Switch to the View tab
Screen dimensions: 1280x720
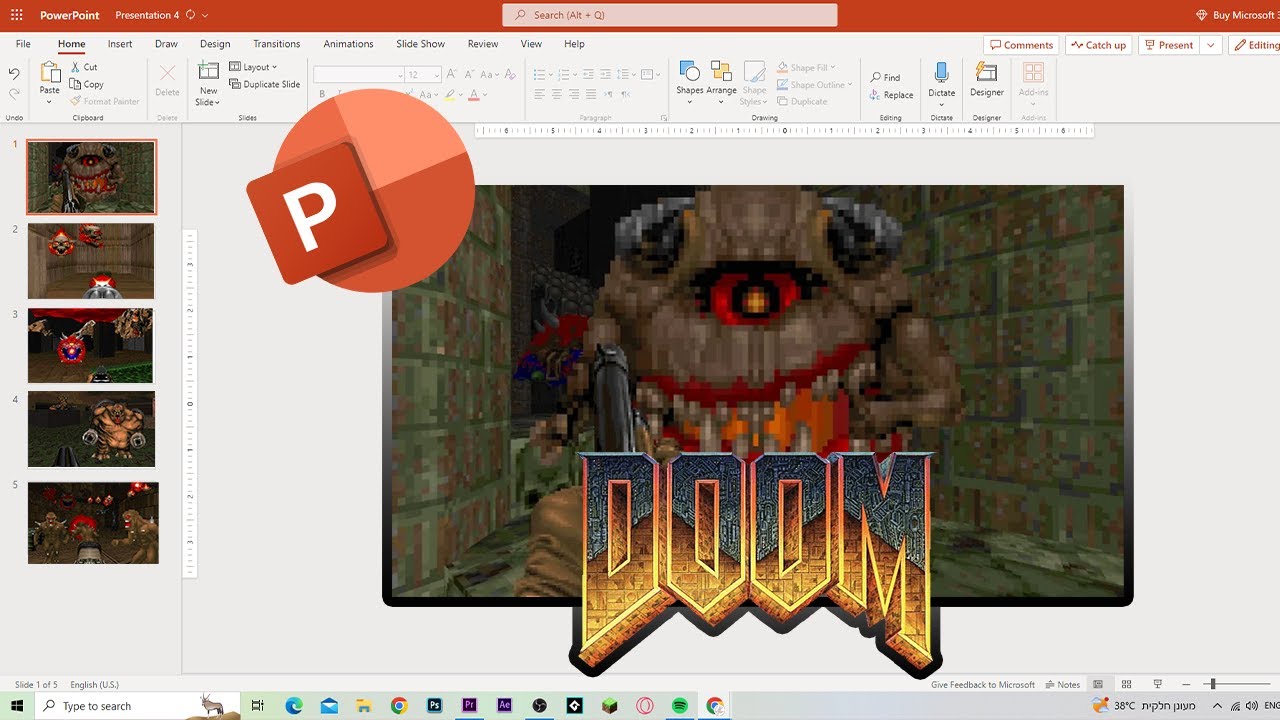(531, 44)
